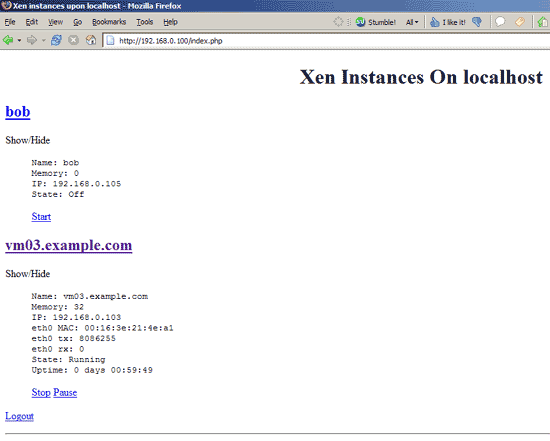Go back with the green Back arrow

click(x=8, y=40)
